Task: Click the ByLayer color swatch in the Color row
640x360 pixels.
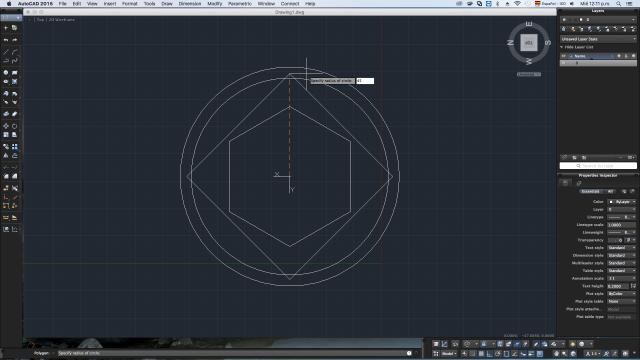Action: pos(611,202)
